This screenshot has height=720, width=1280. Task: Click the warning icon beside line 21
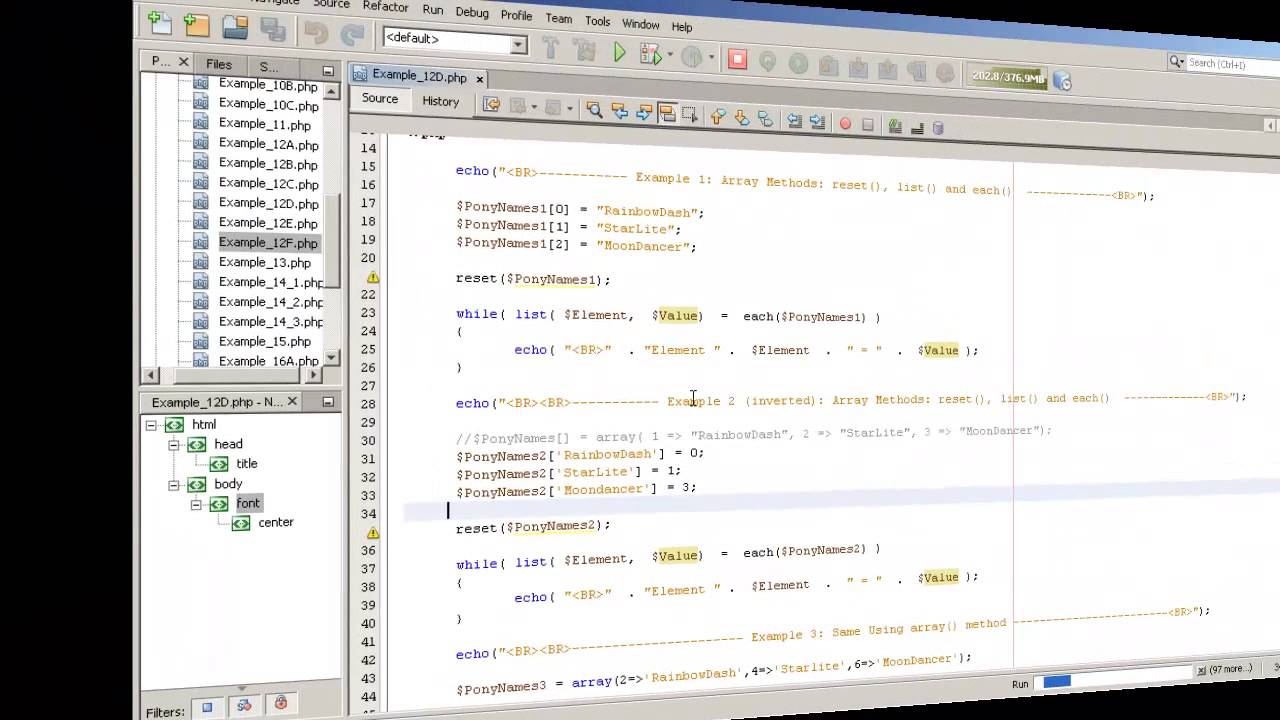click(x=373, y=277)
